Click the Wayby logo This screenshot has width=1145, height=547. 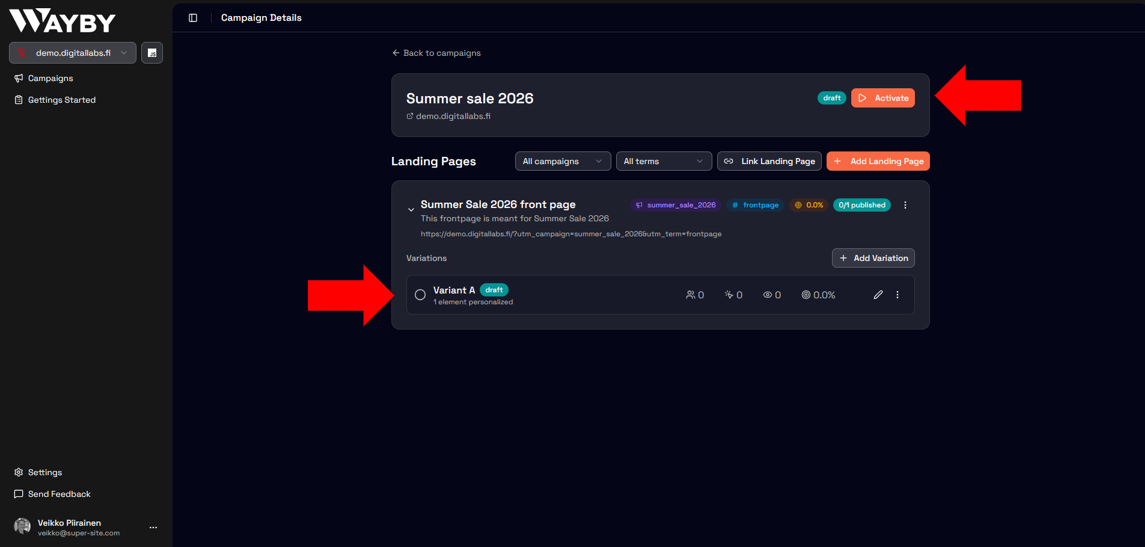62,21
